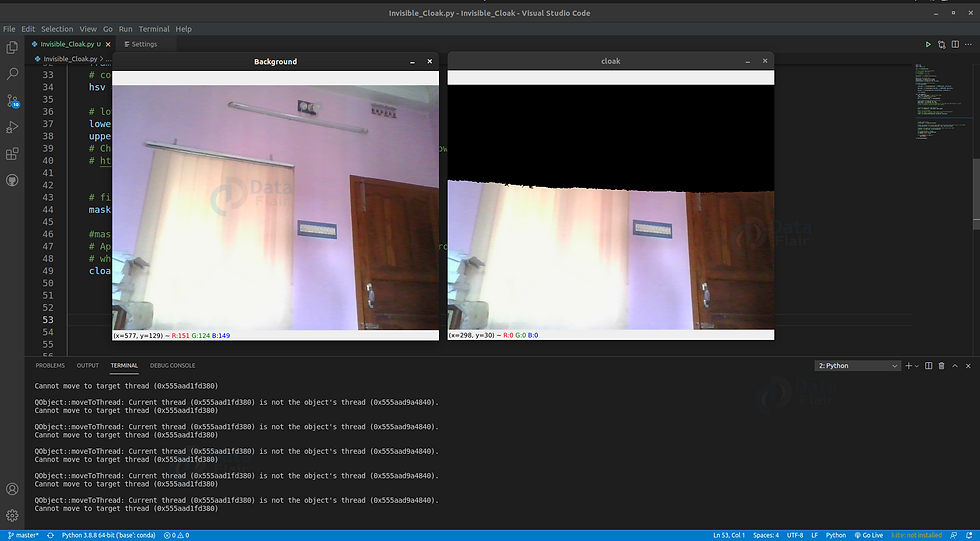Maximize the terminal panel size
Image resolution: width=980 pixels, height=541 pixels.
(955, 365)
